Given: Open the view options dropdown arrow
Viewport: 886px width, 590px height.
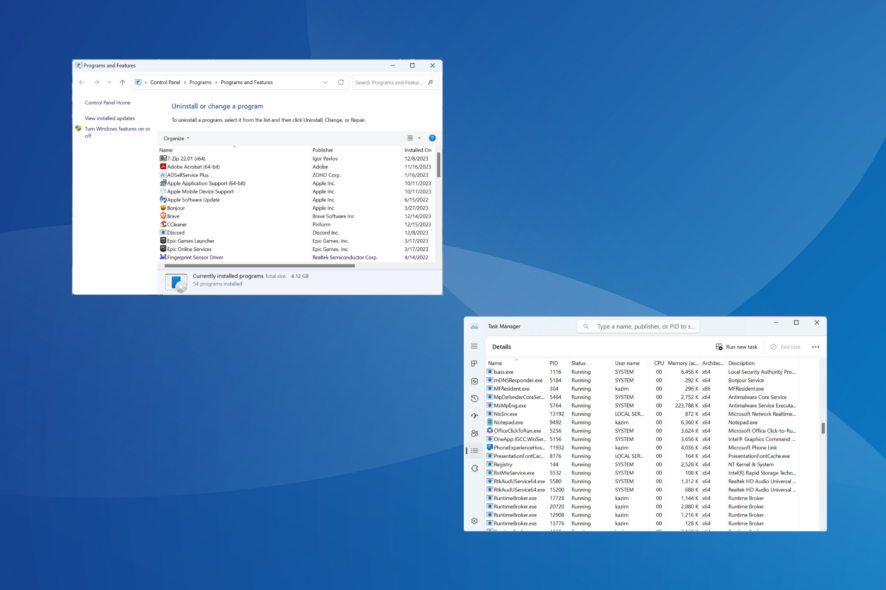Looking at the screenshot, I should [419, 138].
